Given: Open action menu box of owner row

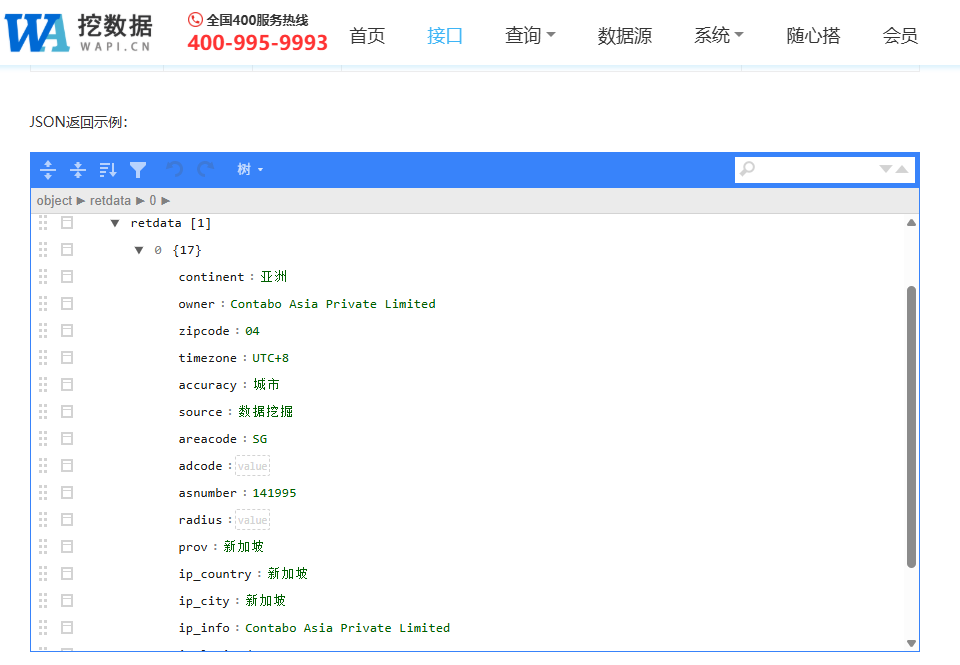Looking at the screenshot, I should coord(67,304).
